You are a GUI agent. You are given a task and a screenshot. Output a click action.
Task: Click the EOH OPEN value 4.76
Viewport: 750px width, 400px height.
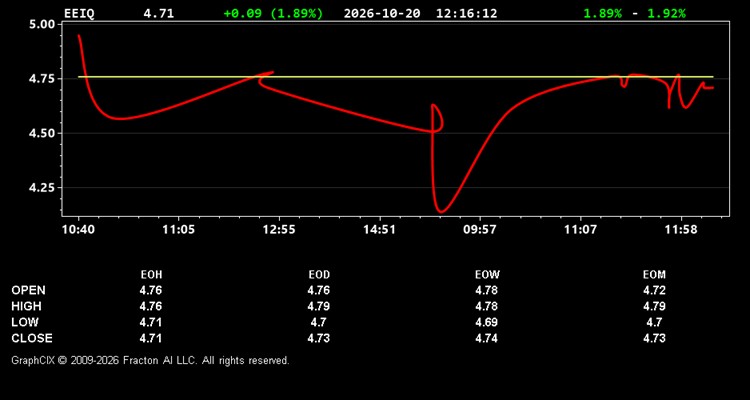point(151,290)
